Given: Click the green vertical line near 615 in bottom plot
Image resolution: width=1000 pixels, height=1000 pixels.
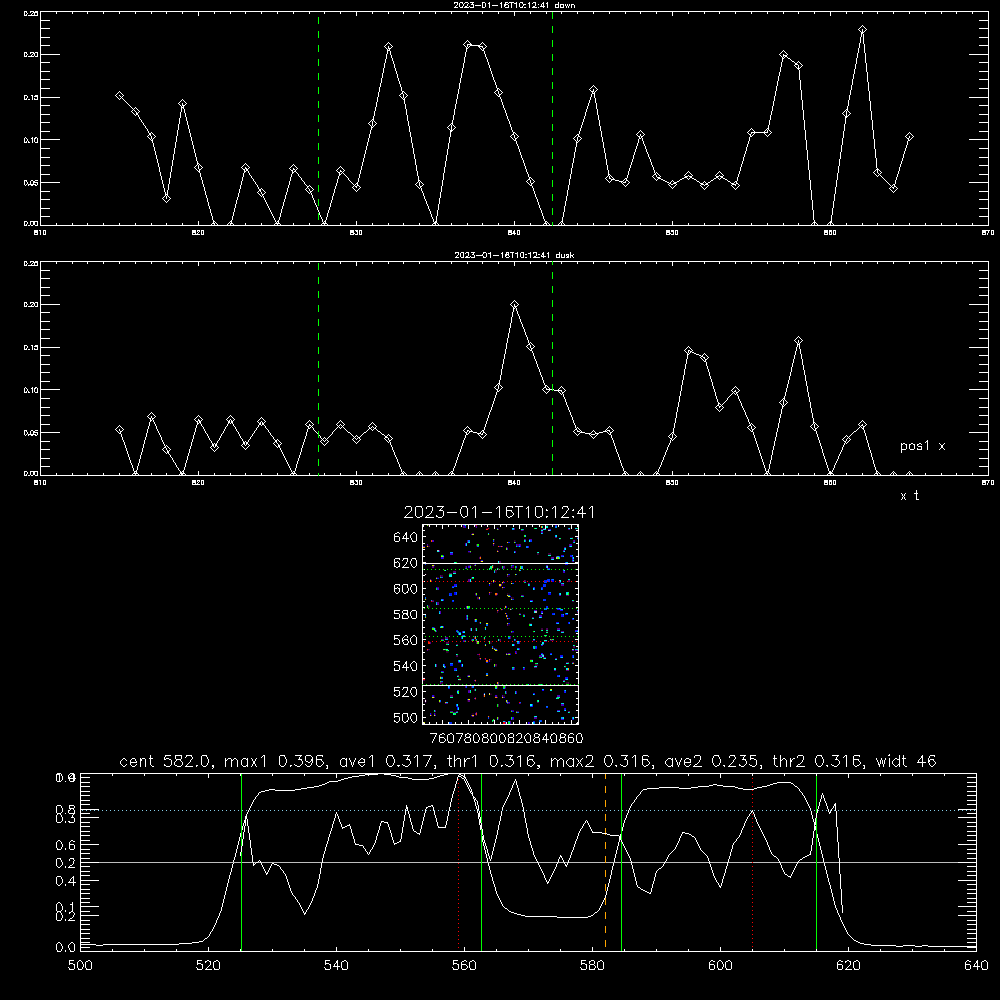Looking at the screenshot, I should (x=816, y=861).
